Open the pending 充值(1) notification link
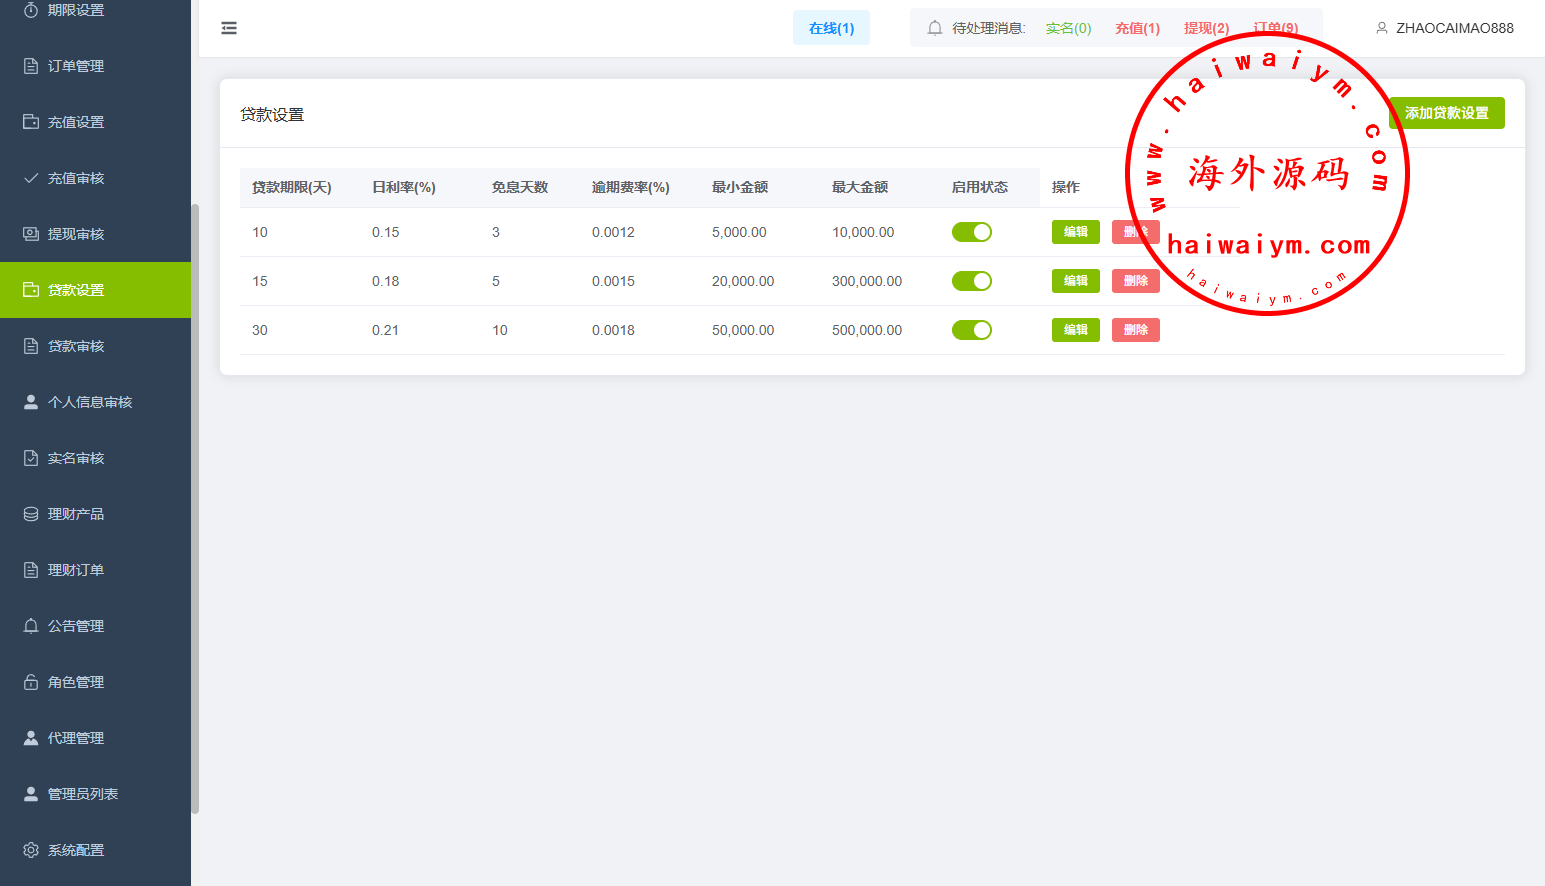 tap(1137, 28)
